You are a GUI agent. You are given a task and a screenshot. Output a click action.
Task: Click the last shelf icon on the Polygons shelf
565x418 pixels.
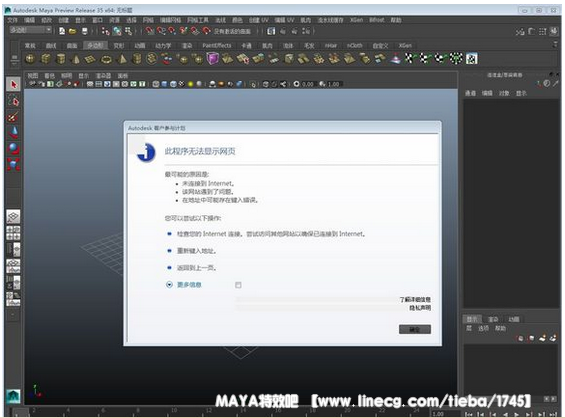click(x=472, y=58)
